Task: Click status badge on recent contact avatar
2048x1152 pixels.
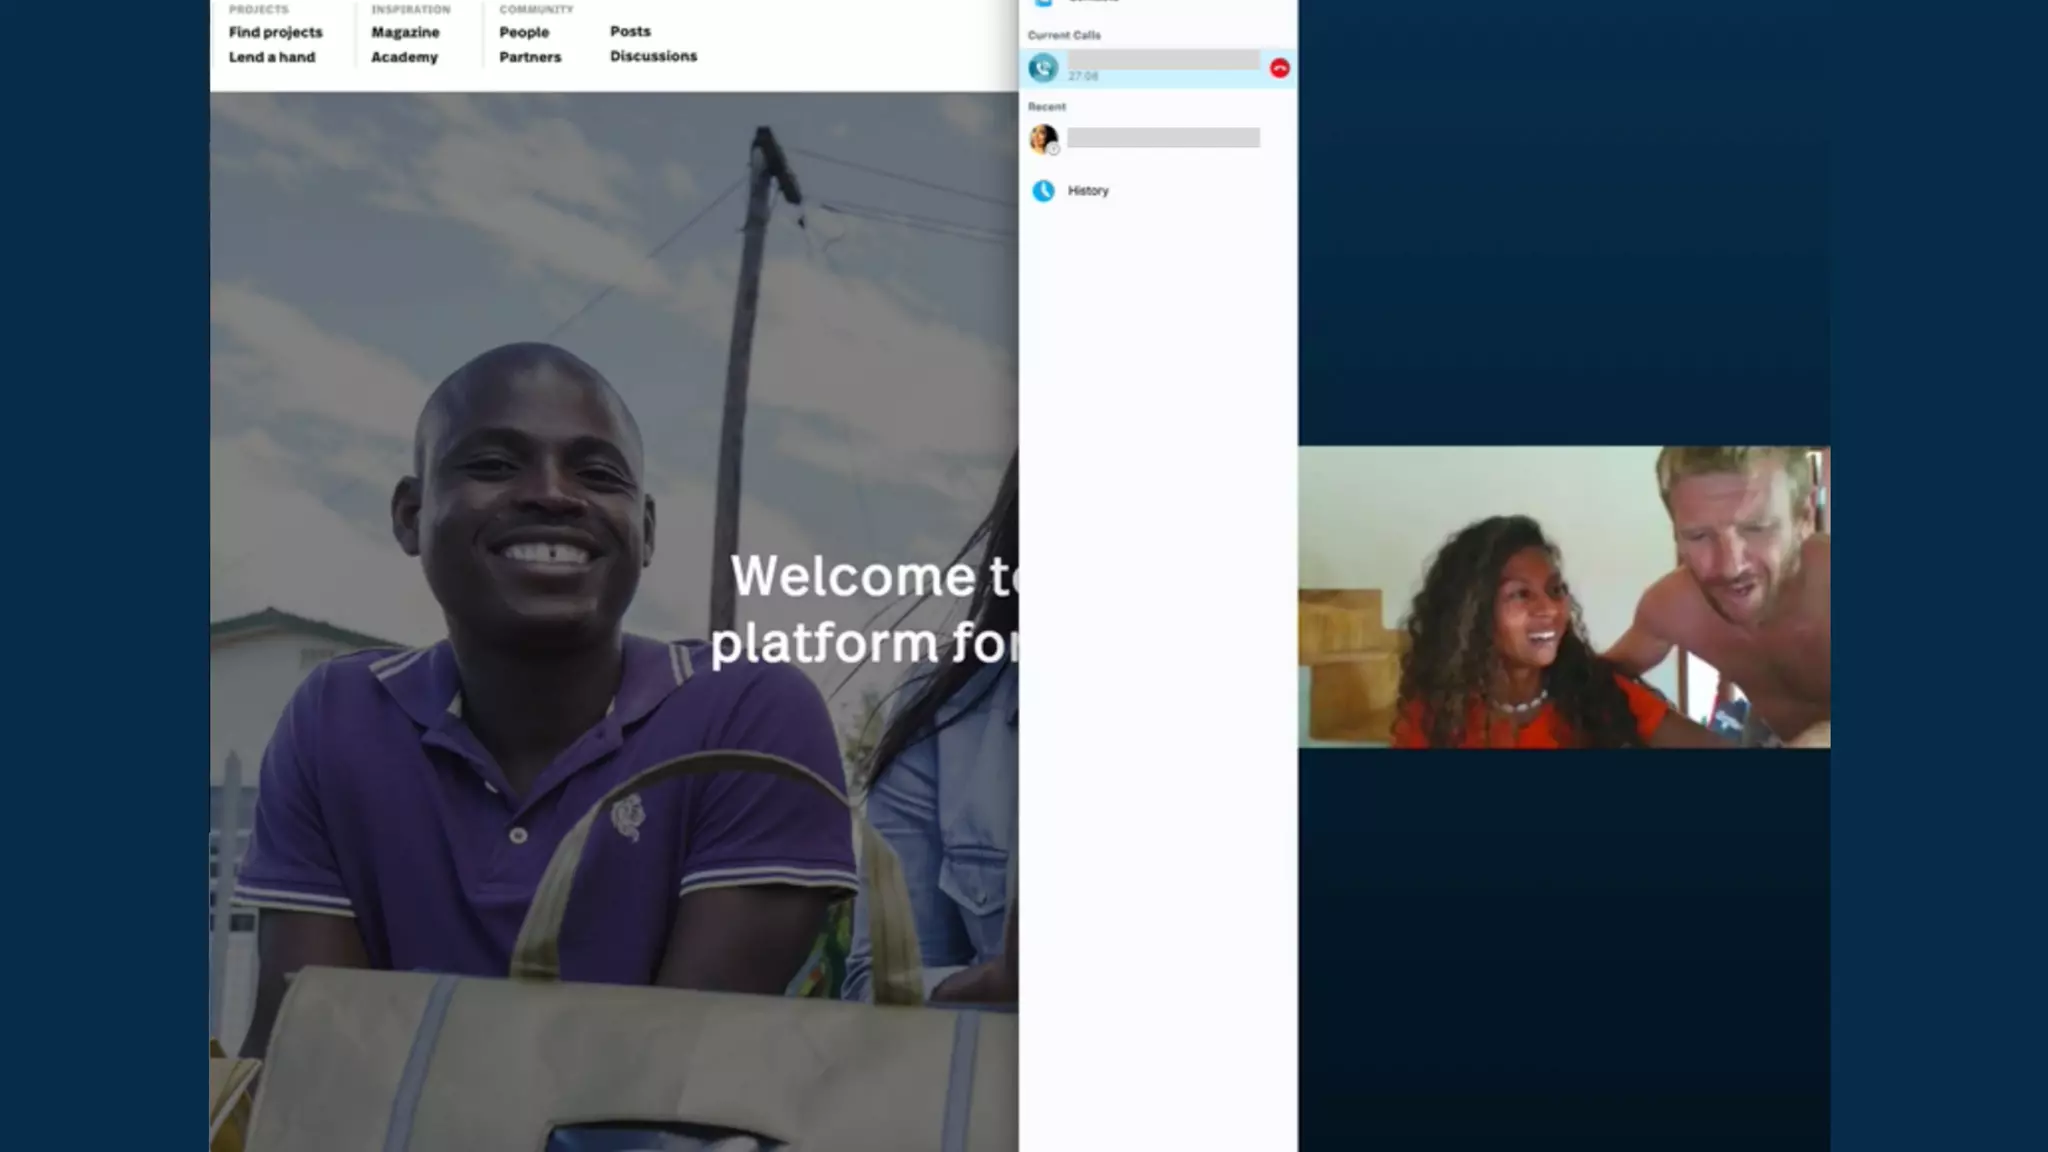Action: 1053,149
